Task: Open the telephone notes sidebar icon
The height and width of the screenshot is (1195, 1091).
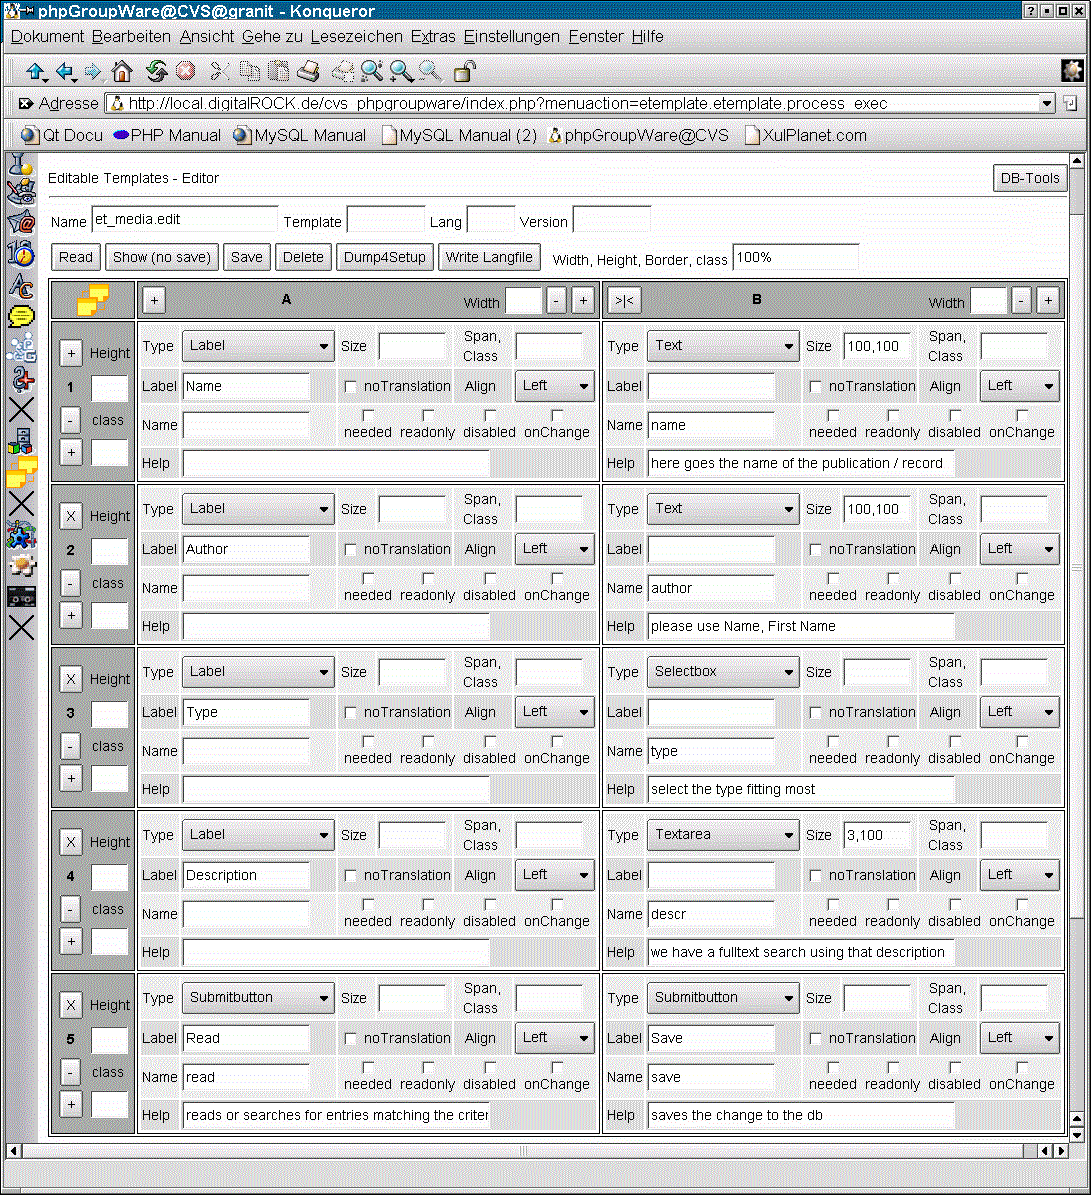Action: pos(21,190)
